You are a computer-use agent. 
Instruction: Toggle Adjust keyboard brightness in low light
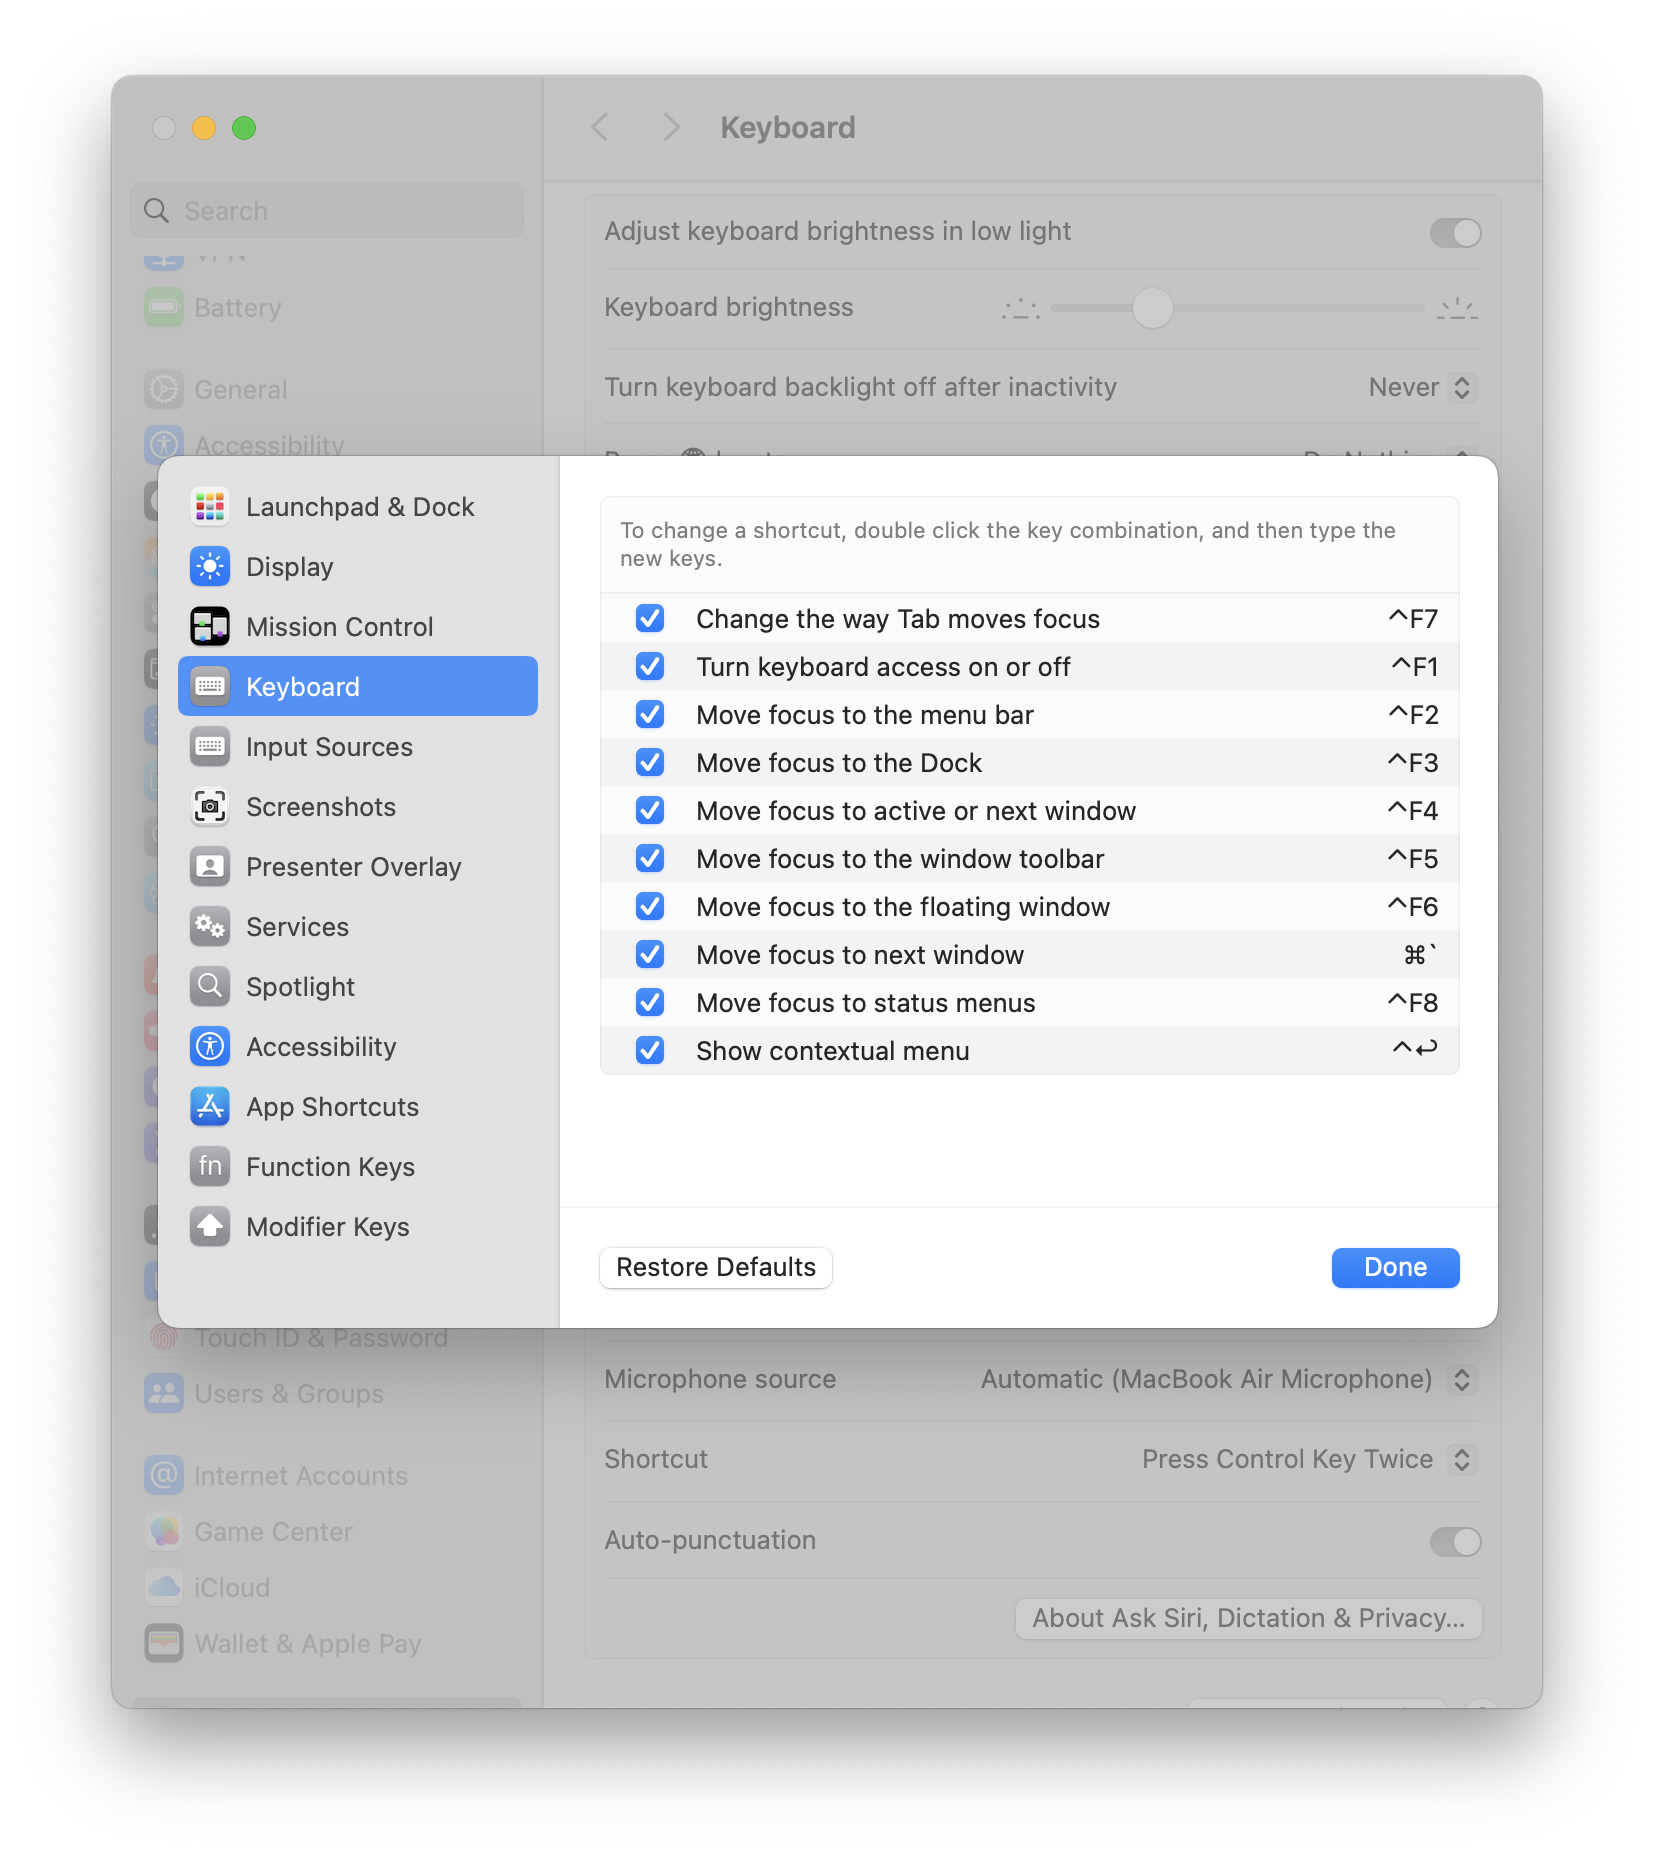click(1455, 233)
